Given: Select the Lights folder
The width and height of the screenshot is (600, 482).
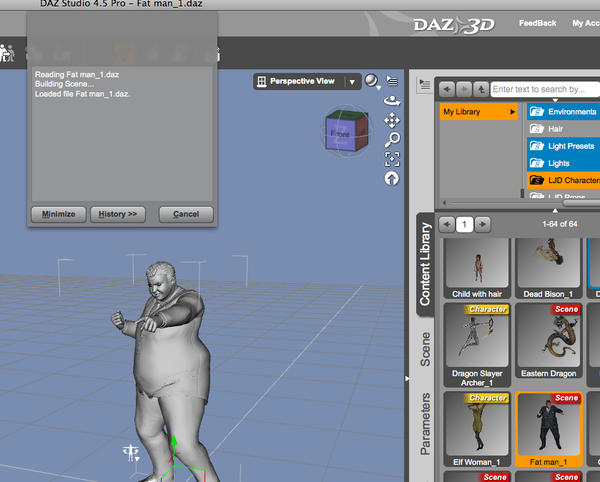Looking at the screenshot, I should pyautogui.click(x=563, y=163).
